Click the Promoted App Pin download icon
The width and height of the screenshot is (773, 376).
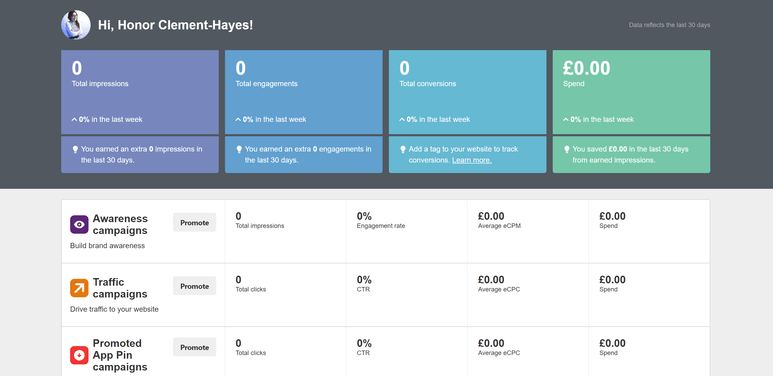79,355
